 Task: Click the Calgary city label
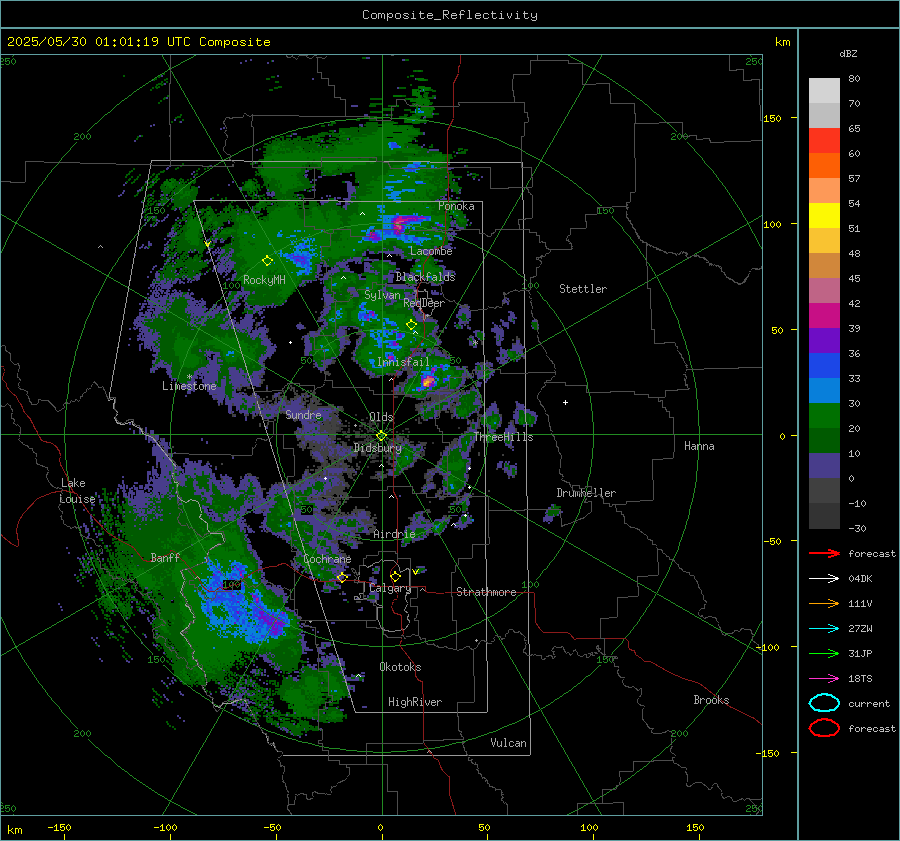click(390, 588)
